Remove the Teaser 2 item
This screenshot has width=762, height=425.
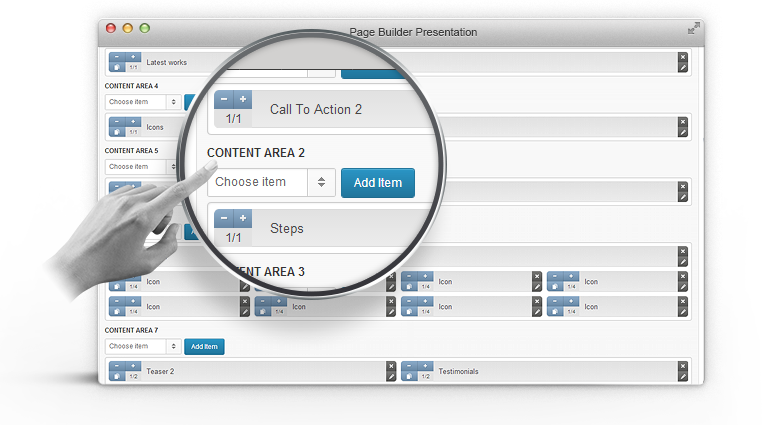[391, 365]
